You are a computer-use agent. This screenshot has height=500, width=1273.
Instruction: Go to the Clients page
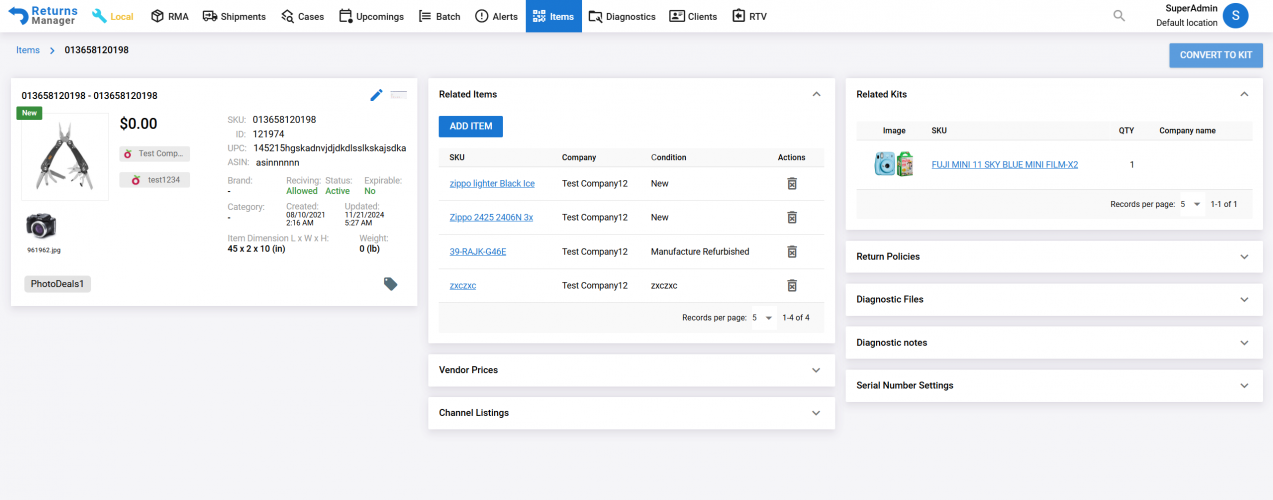(693, 16)
